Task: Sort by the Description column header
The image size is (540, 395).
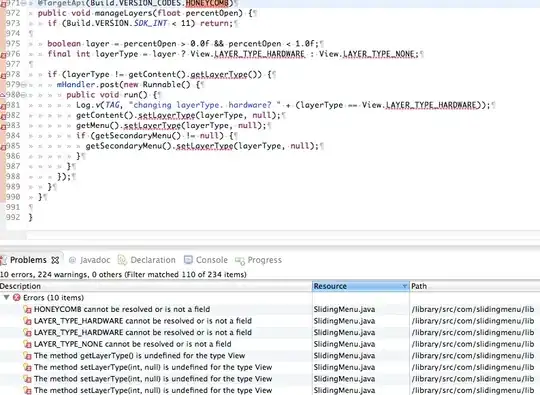Action: coord(156,286)
